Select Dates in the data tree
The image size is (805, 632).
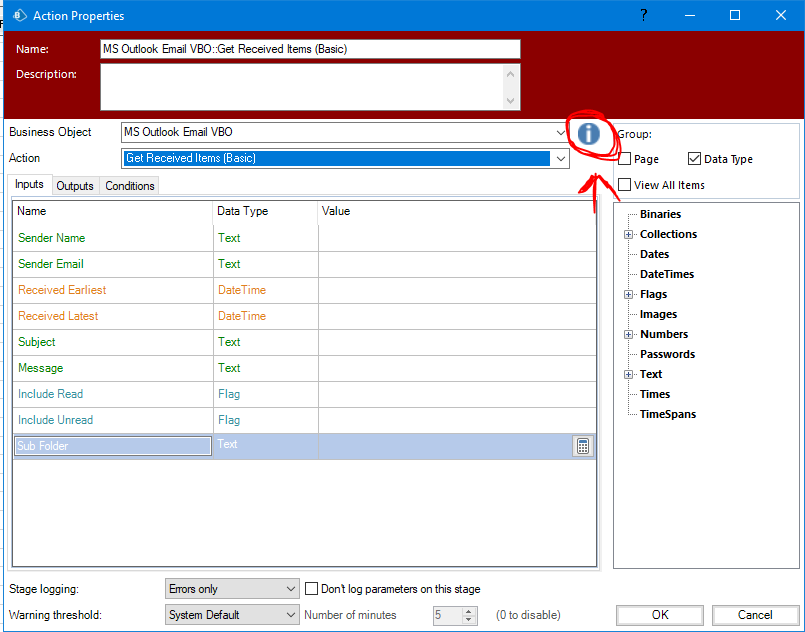click(x=655, y=254)
